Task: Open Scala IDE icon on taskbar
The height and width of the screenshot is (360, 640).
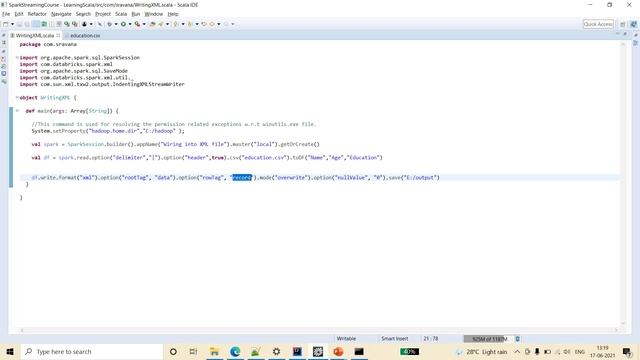Action: 318,351
